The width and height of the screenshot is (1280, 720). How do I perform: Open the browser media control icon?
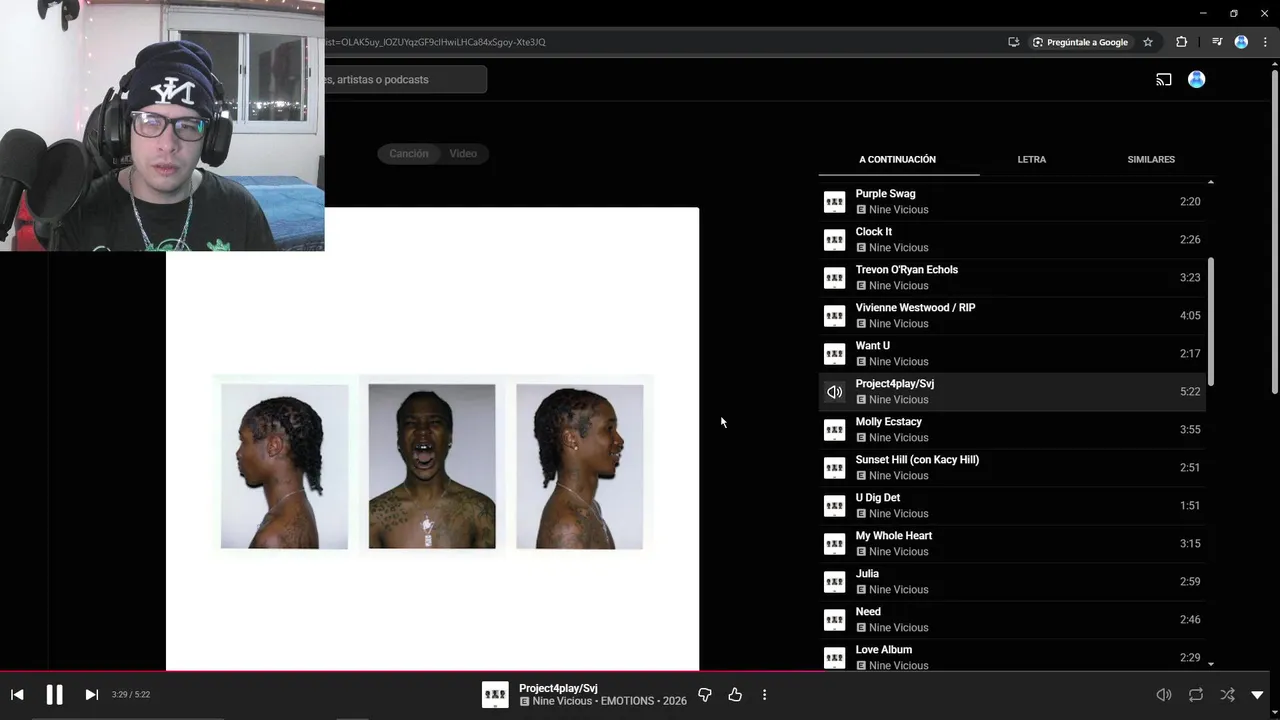coord(1216,42)
